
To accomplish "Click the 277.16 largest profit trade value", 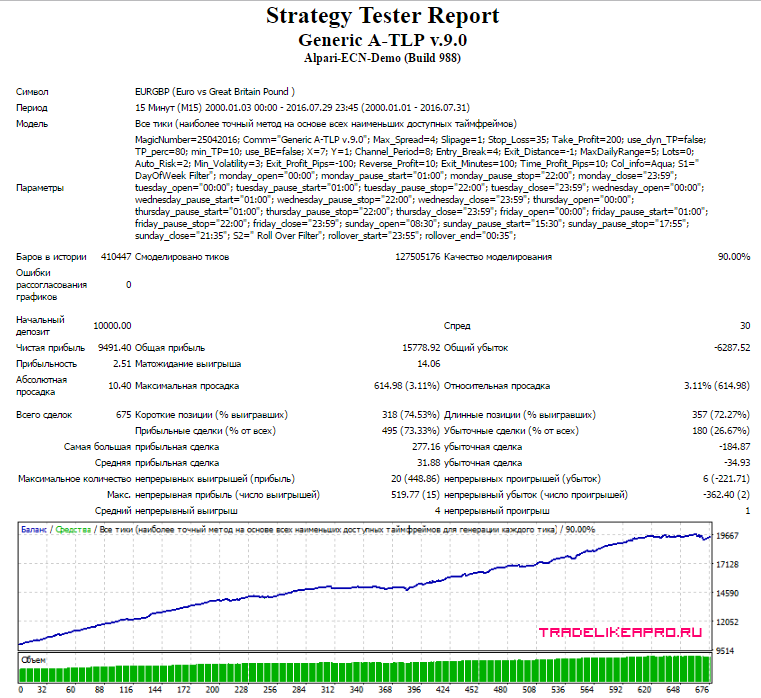I will [x=426, y=447].
